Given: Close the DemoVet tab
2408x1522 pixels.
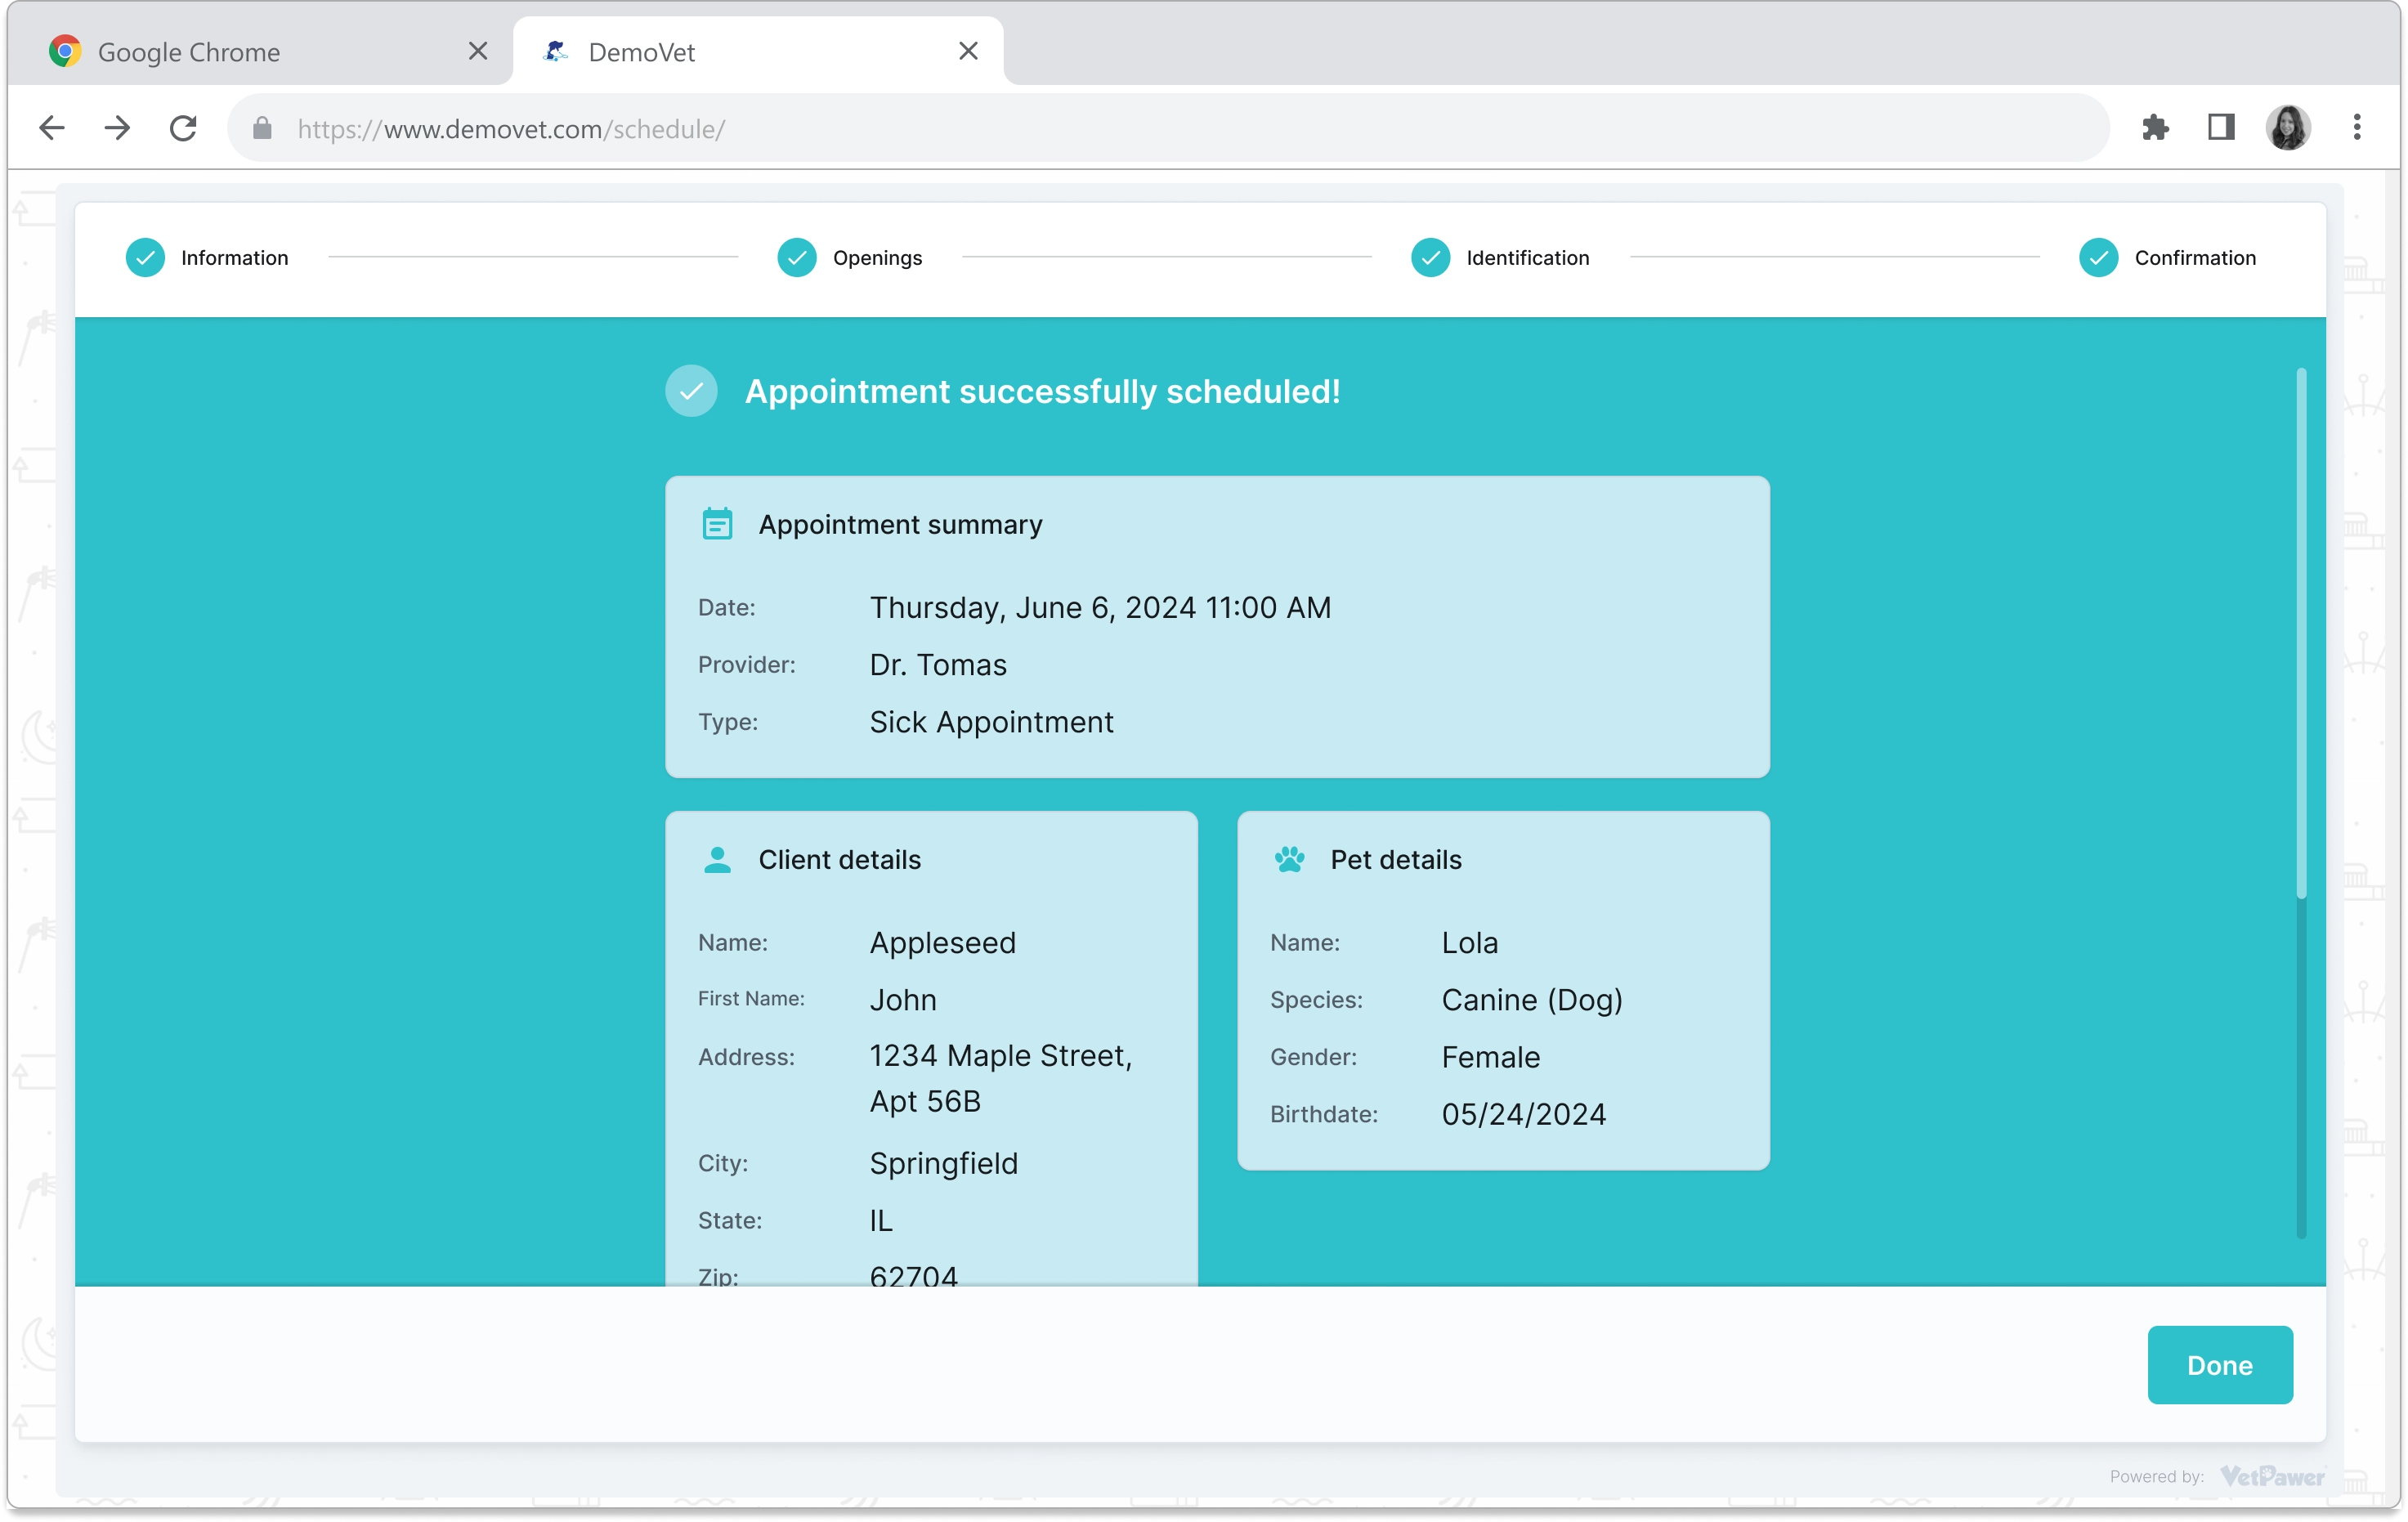Looking at the screenshot, I should click(968, 51).
